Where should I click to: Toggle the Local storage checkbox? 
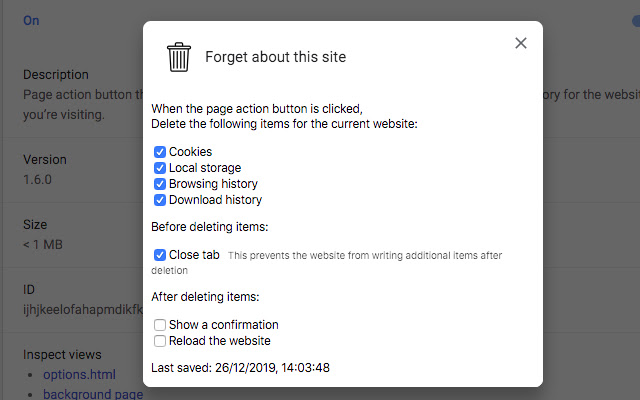[160, 168]
